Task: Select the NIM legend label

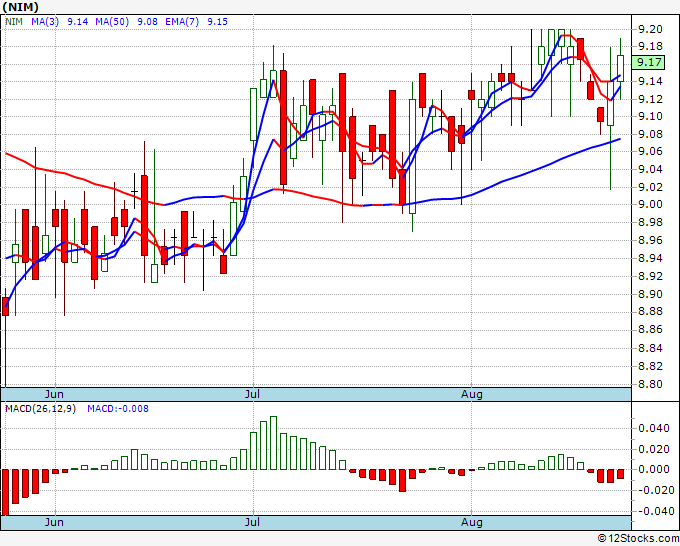Action: coord(13,22)
